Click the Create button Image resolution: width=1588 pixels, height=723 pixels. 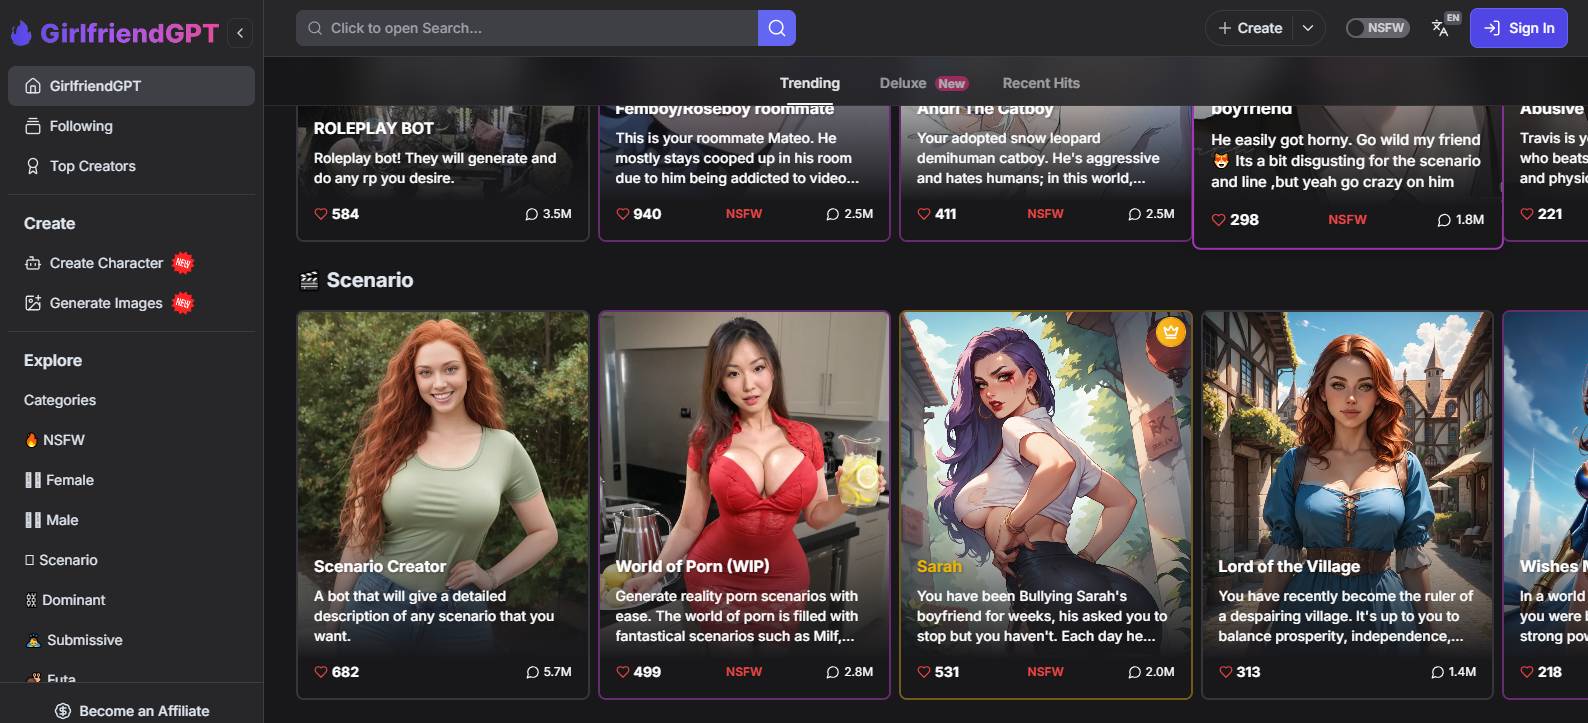(x=1250, y=28)
